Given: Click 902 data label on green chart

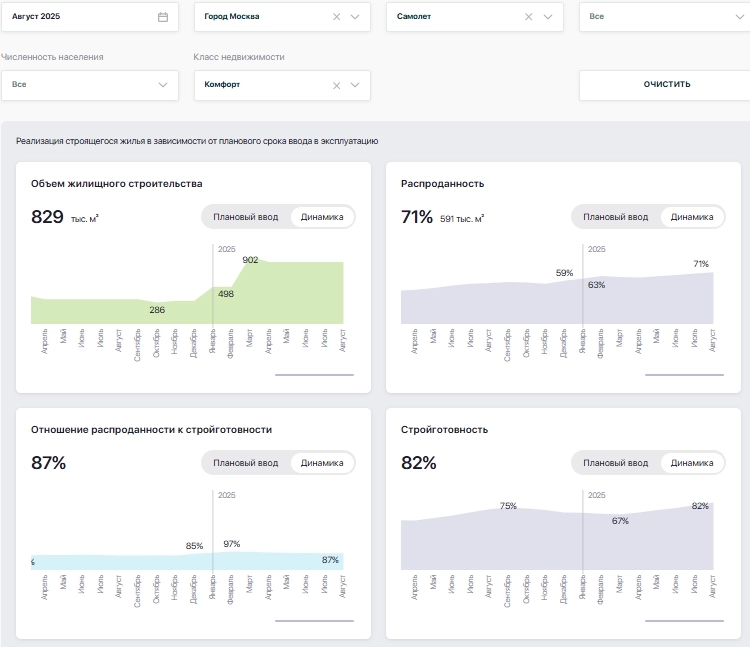Looking at the screenshot, I should click(250, 260).
